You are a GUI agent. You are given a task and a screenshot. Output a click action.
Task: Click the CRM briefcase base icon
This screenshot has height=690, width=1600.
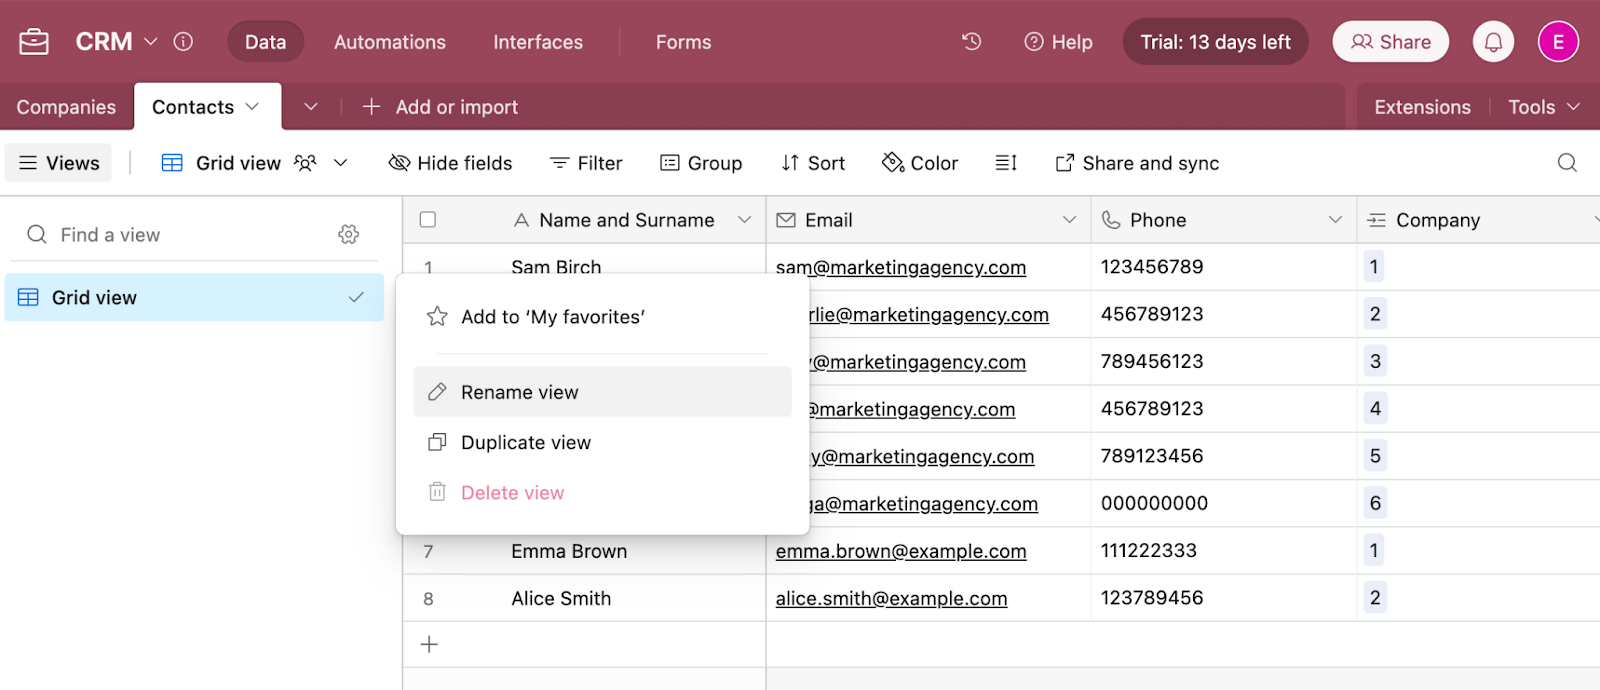(34, 42)
